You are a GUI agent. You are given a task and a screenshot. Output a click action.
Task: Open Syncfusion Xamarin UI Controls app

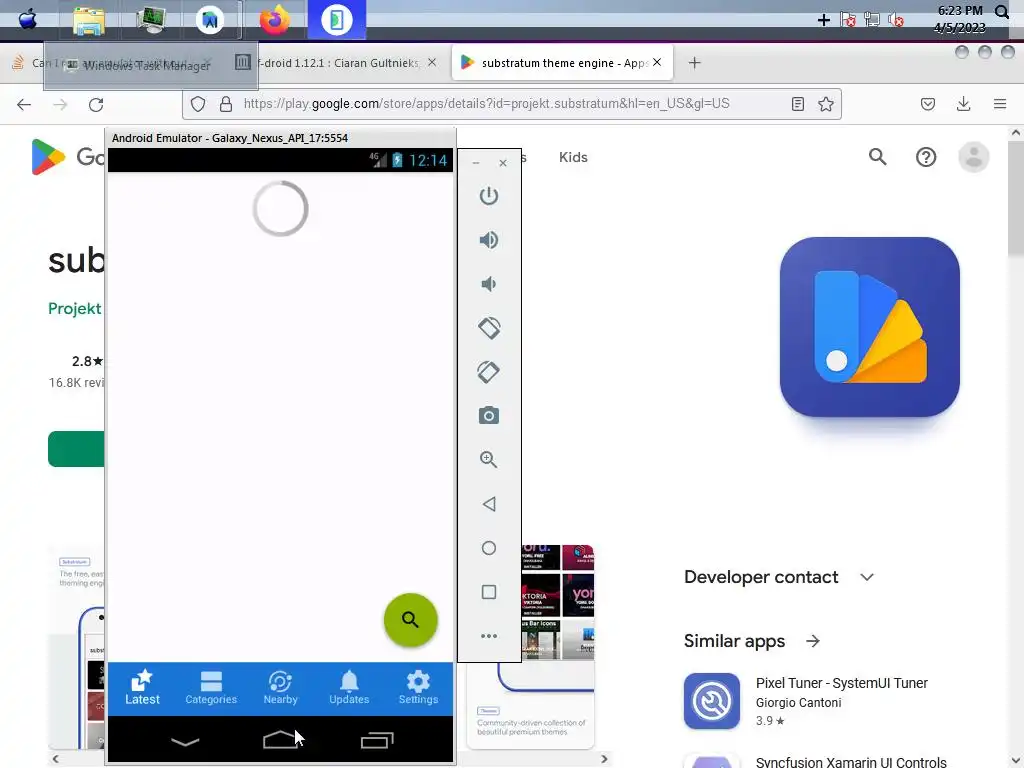[x=850, y=761]
